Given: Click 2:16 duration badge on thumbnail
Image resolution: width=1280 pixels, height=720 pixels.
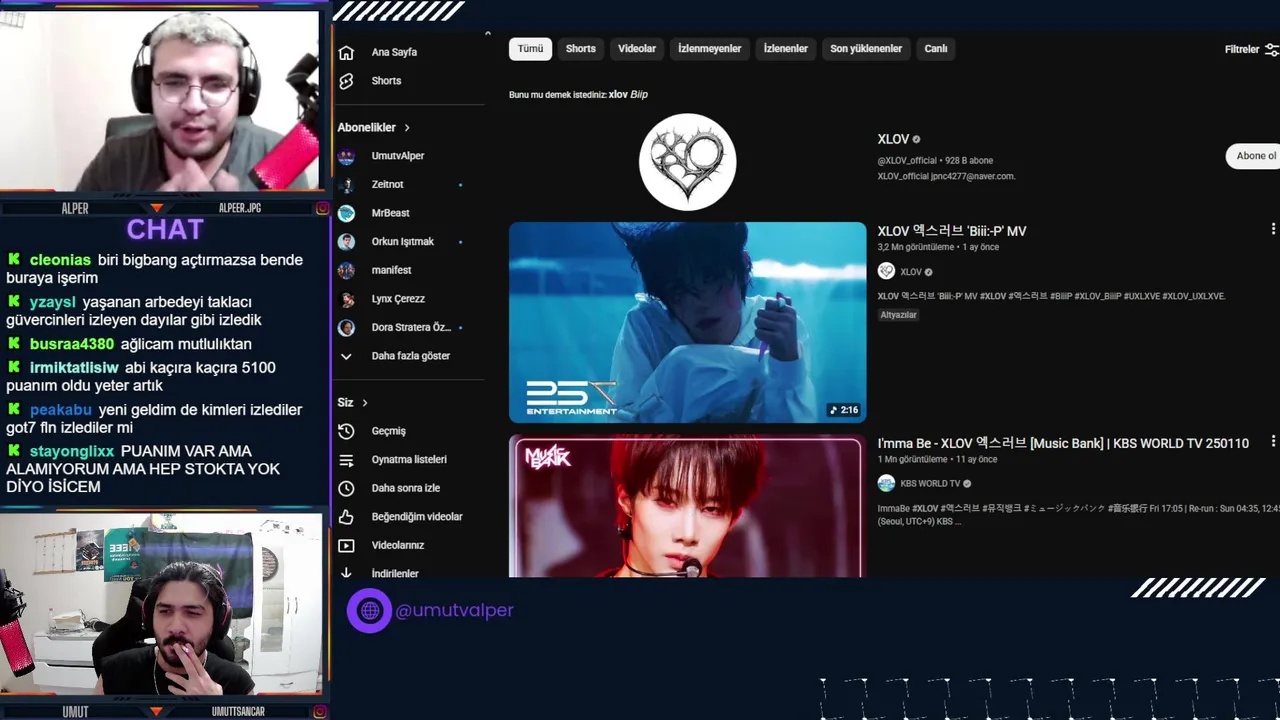Looking at the screenshot, I should 844,410.
